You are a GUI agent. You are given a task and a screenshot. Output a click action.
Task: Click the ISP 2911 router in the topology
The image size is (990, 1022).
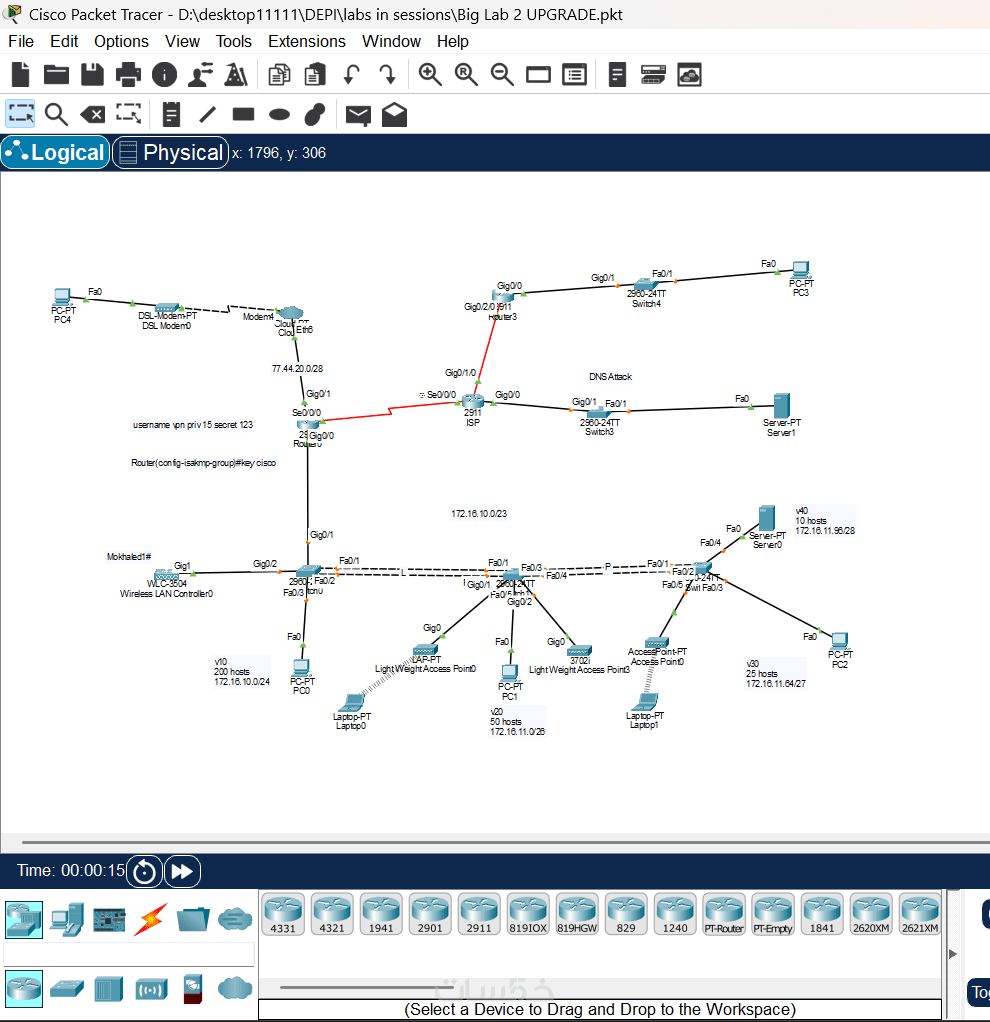(x=473, y=403)
